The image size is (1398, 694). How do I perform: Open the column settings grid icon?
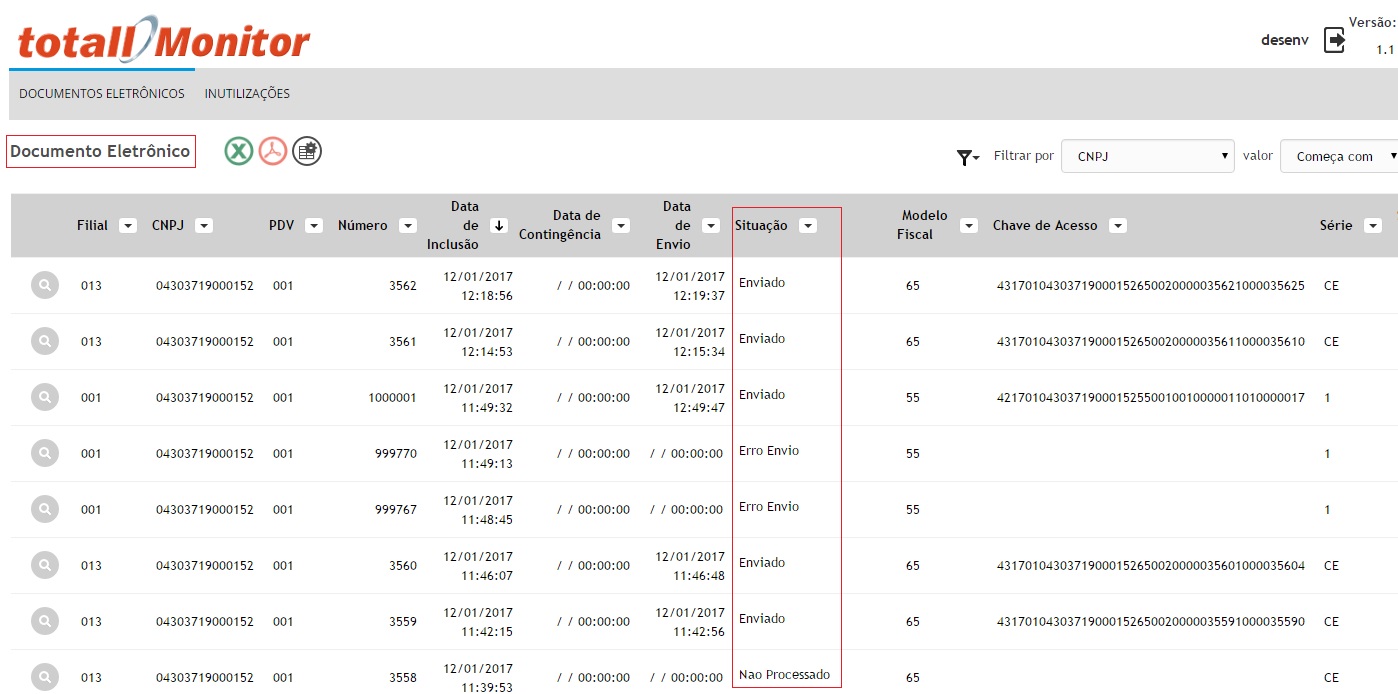pos(307,151)
